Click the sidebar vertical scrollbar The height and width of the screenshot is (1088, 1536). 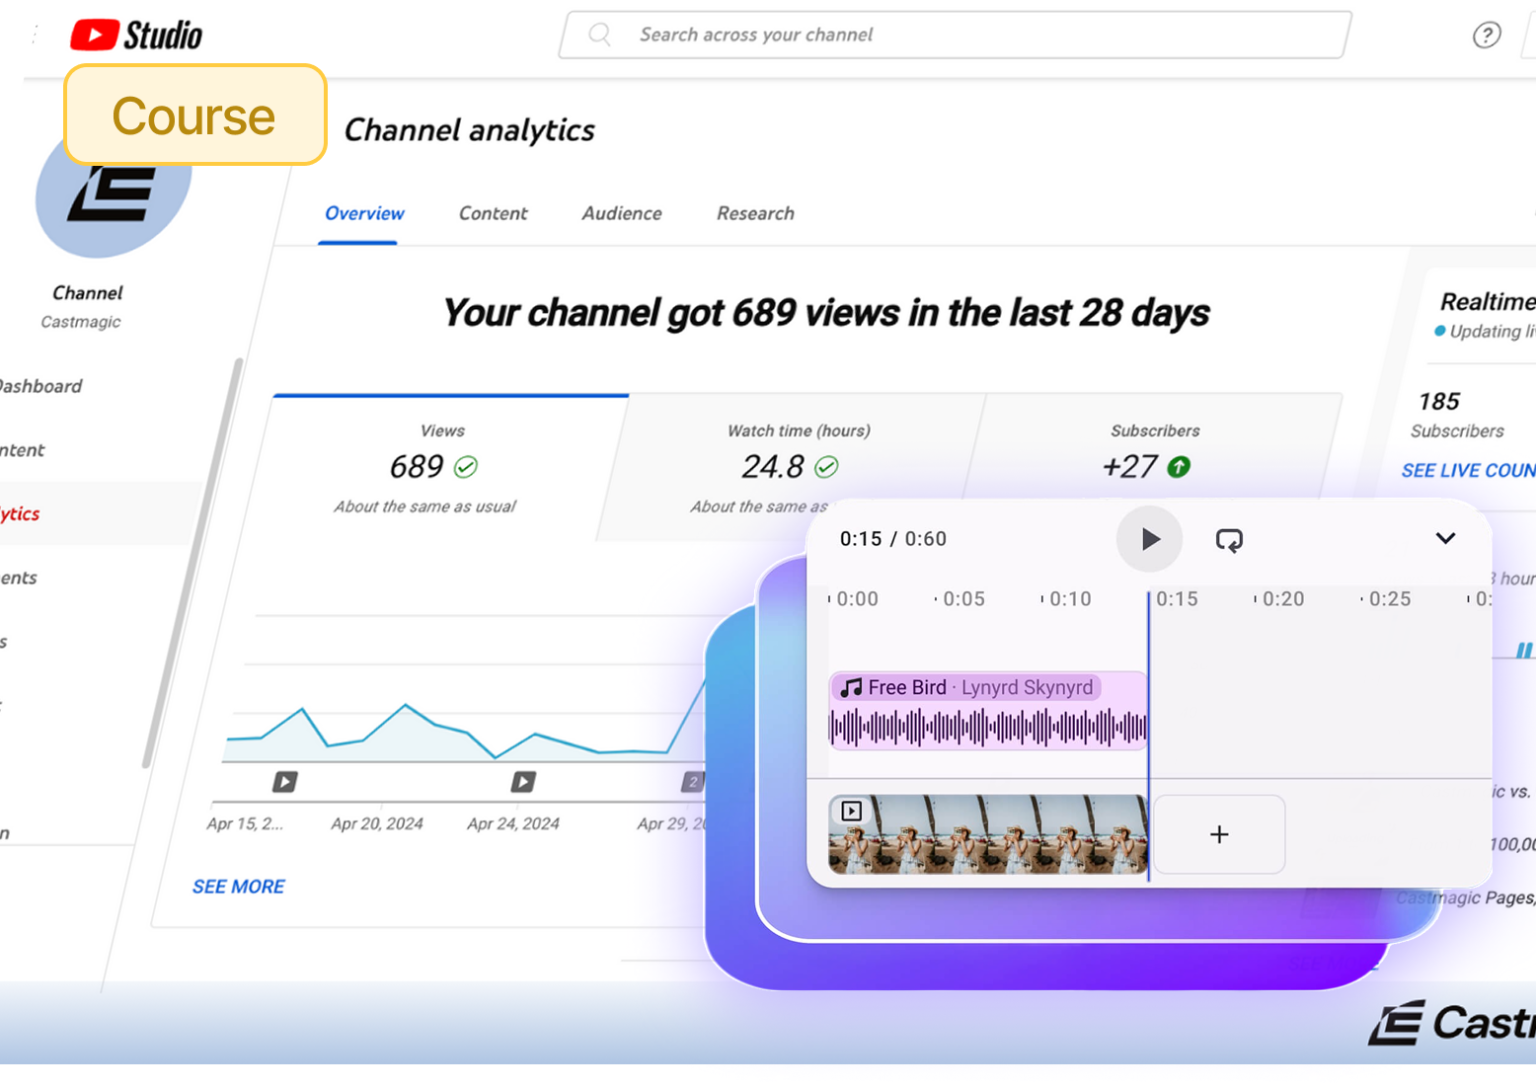coord(192,560)
